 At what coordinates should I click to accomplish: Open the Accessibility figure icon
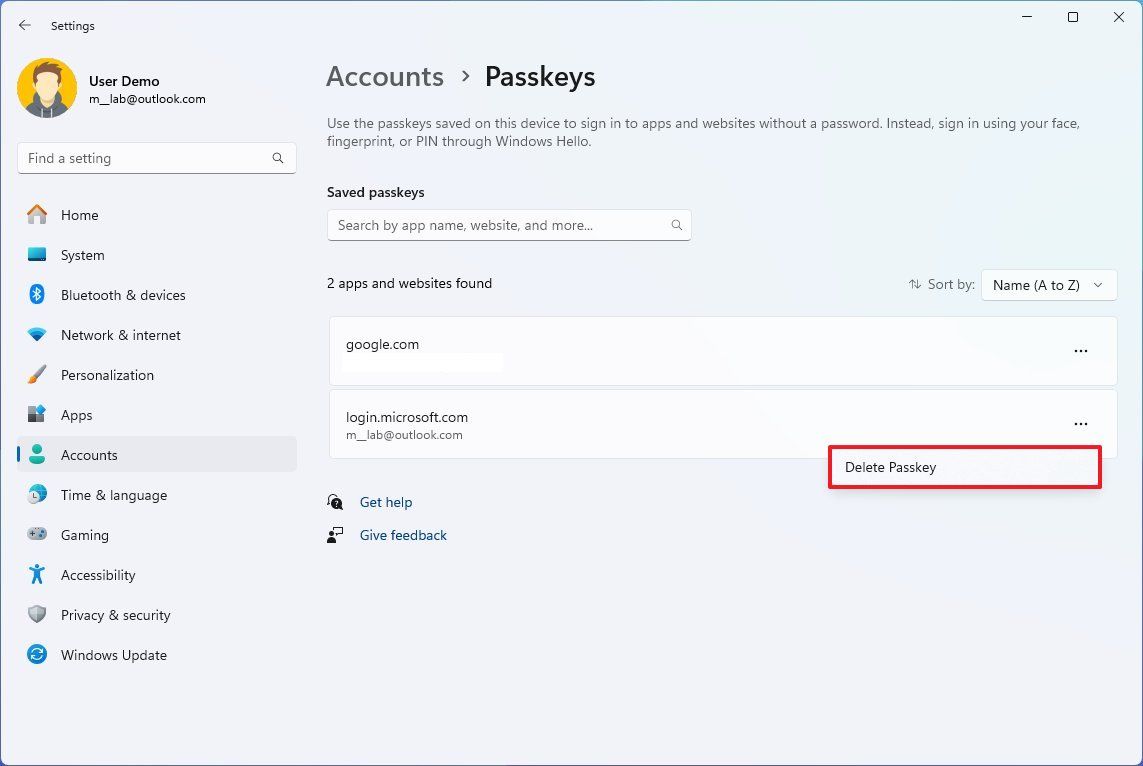pyautogui.click(x=37, y=575)
